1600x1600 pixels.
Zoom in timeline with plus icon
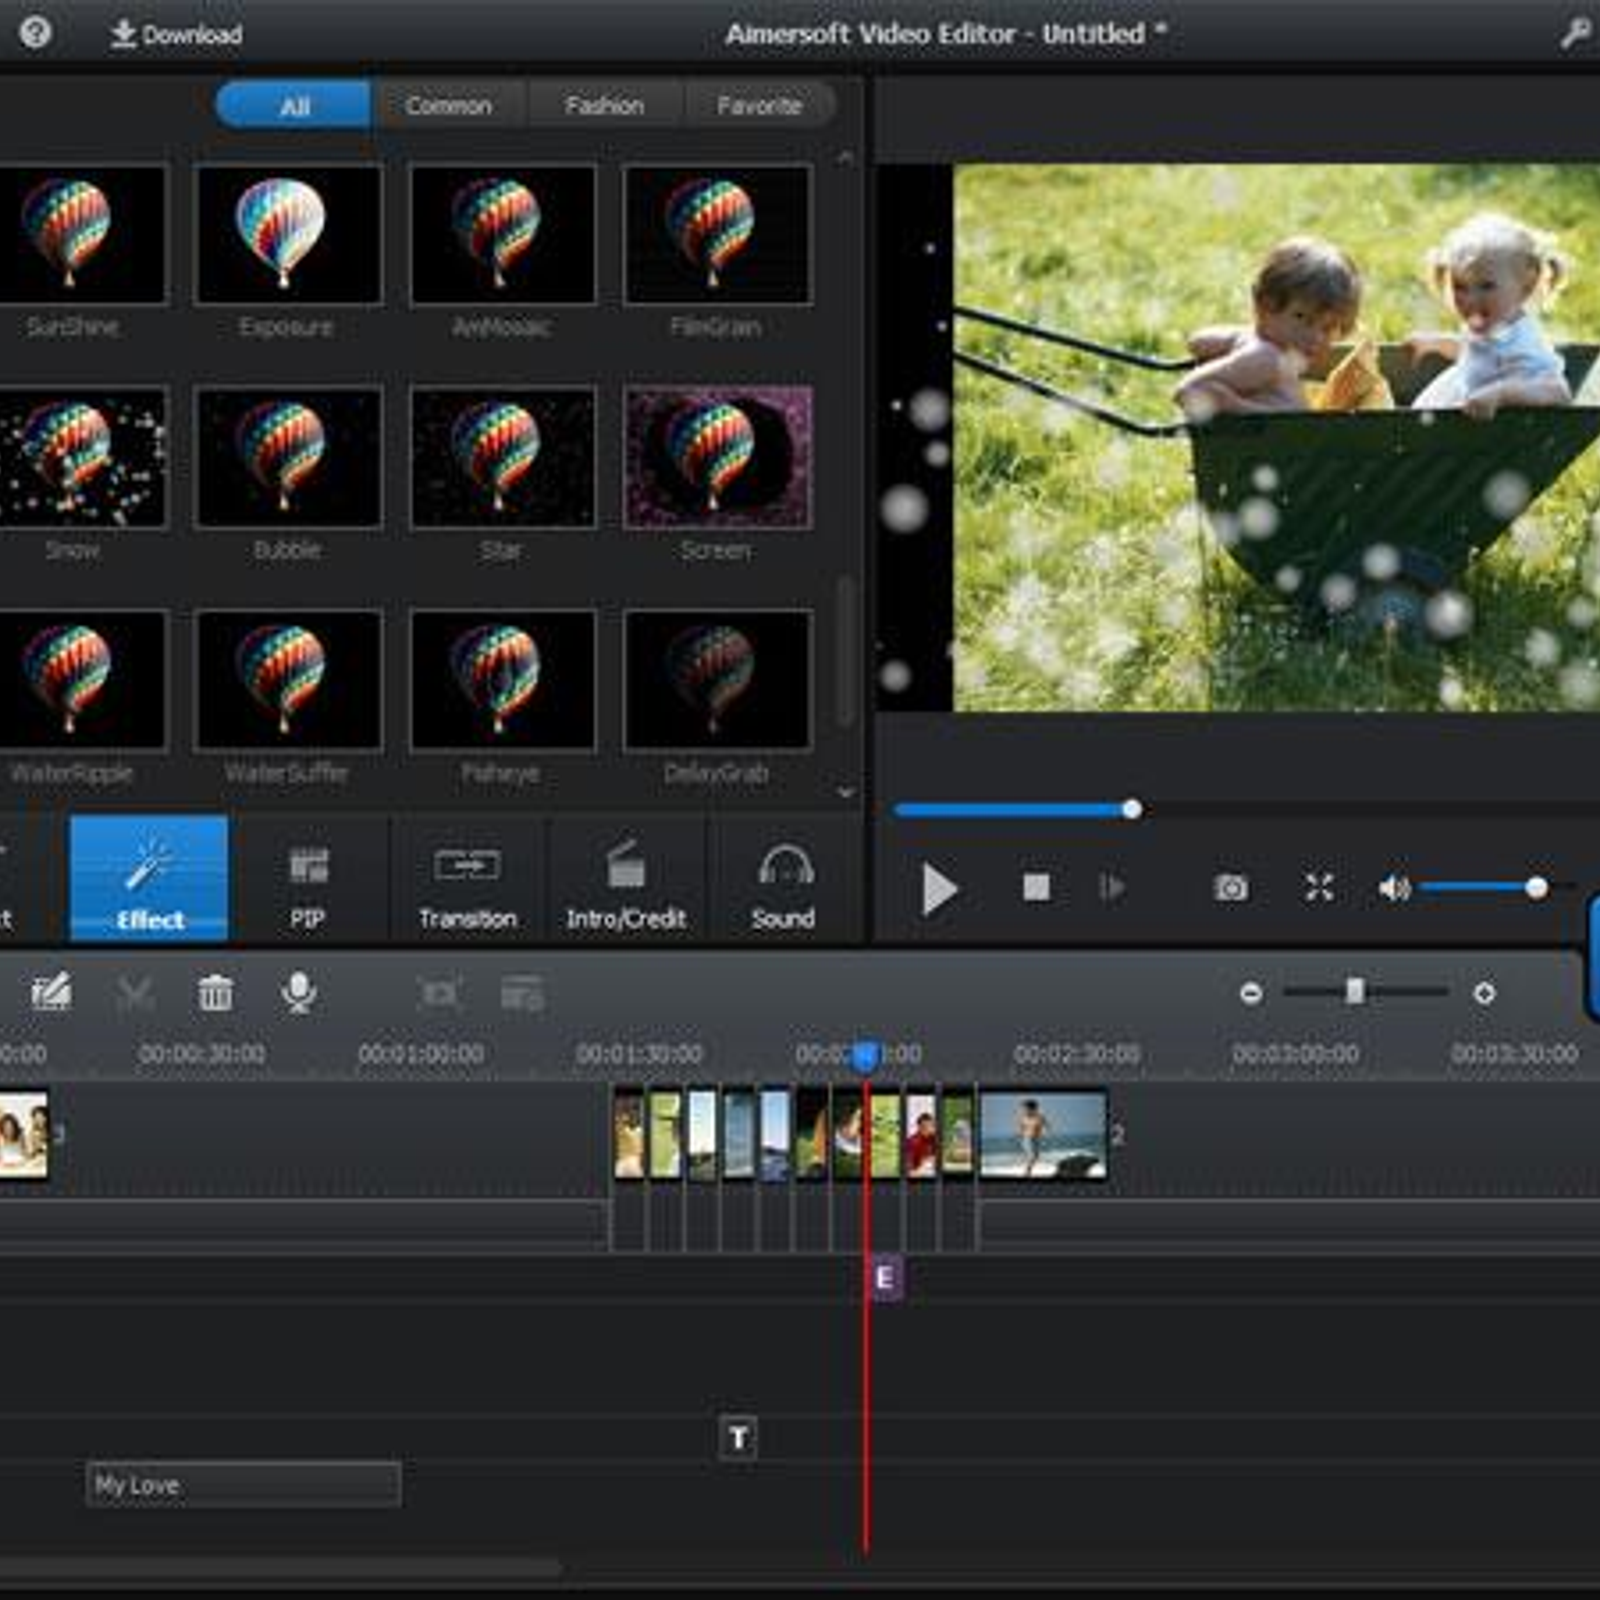click(1484, 993)
